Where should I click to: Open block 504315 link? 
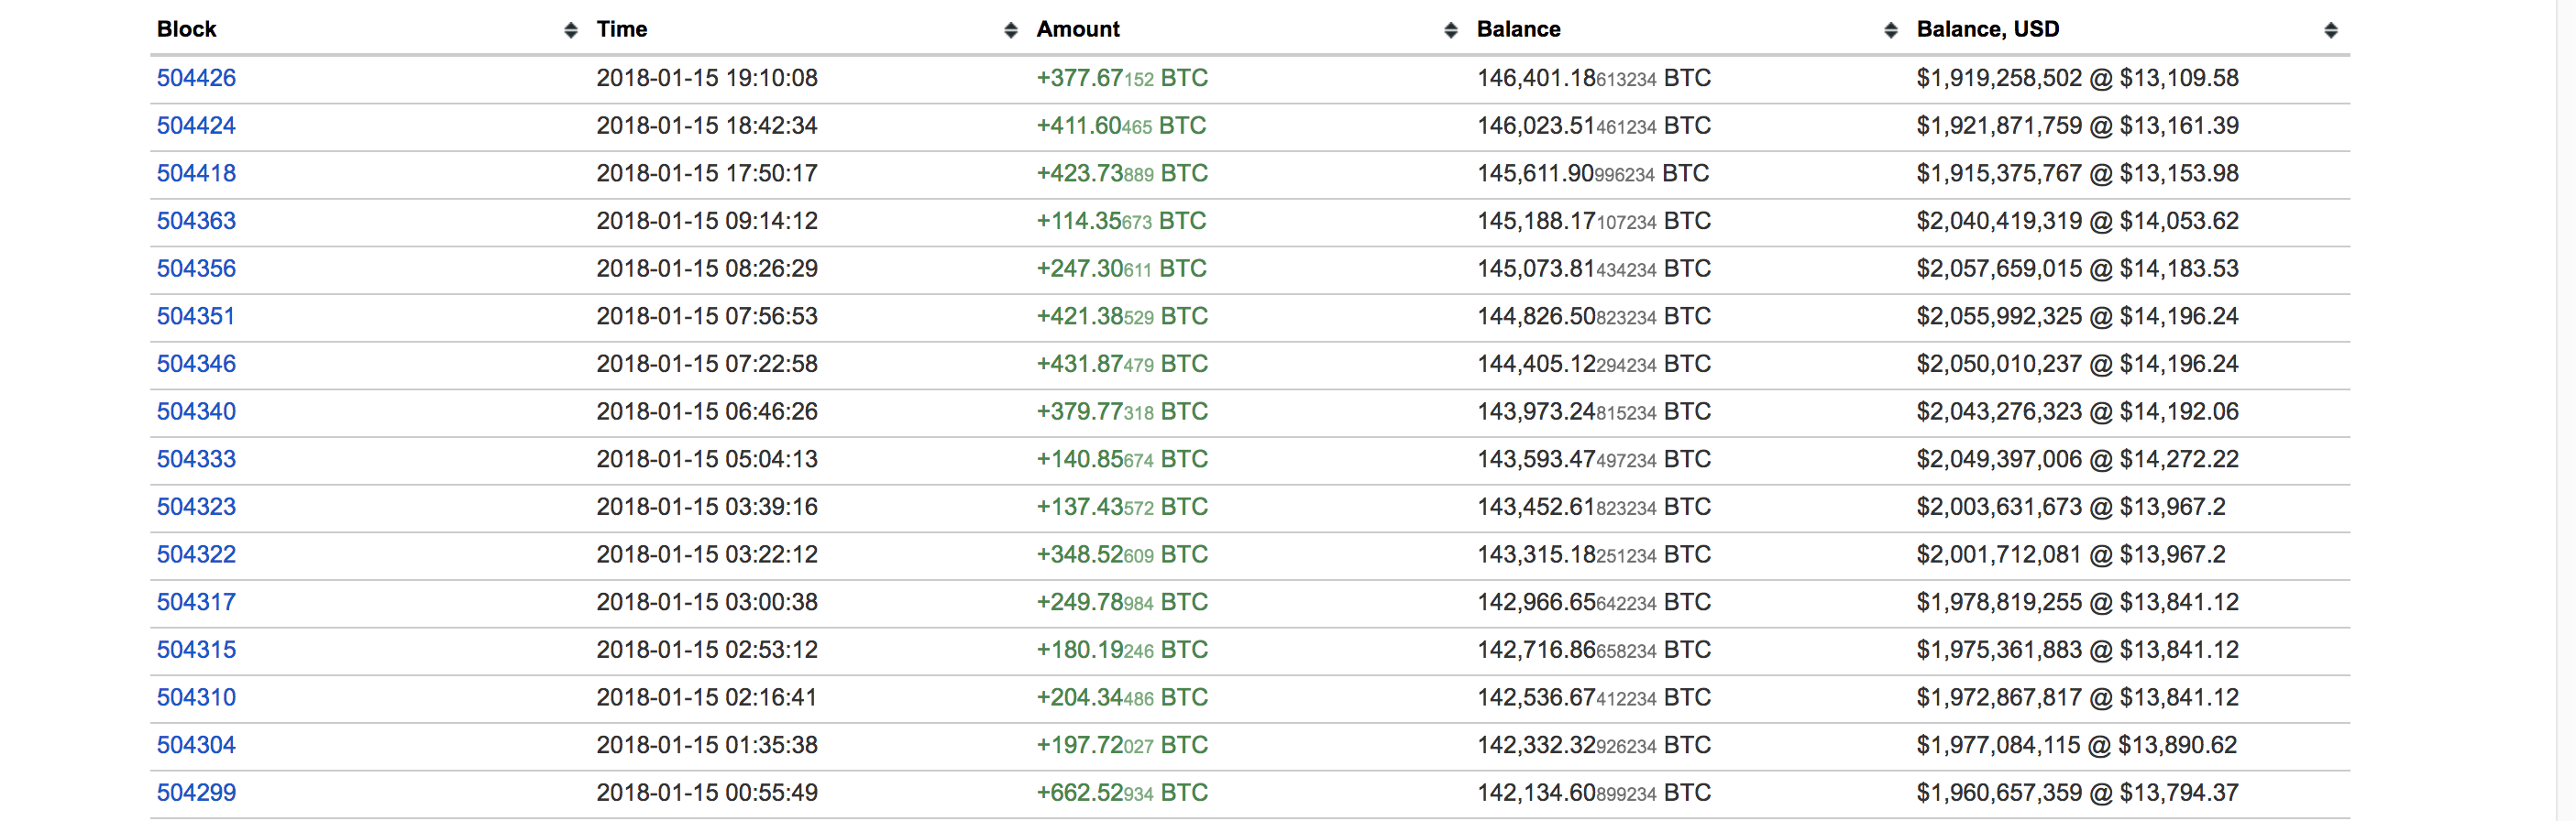click(x=196, y=650)
